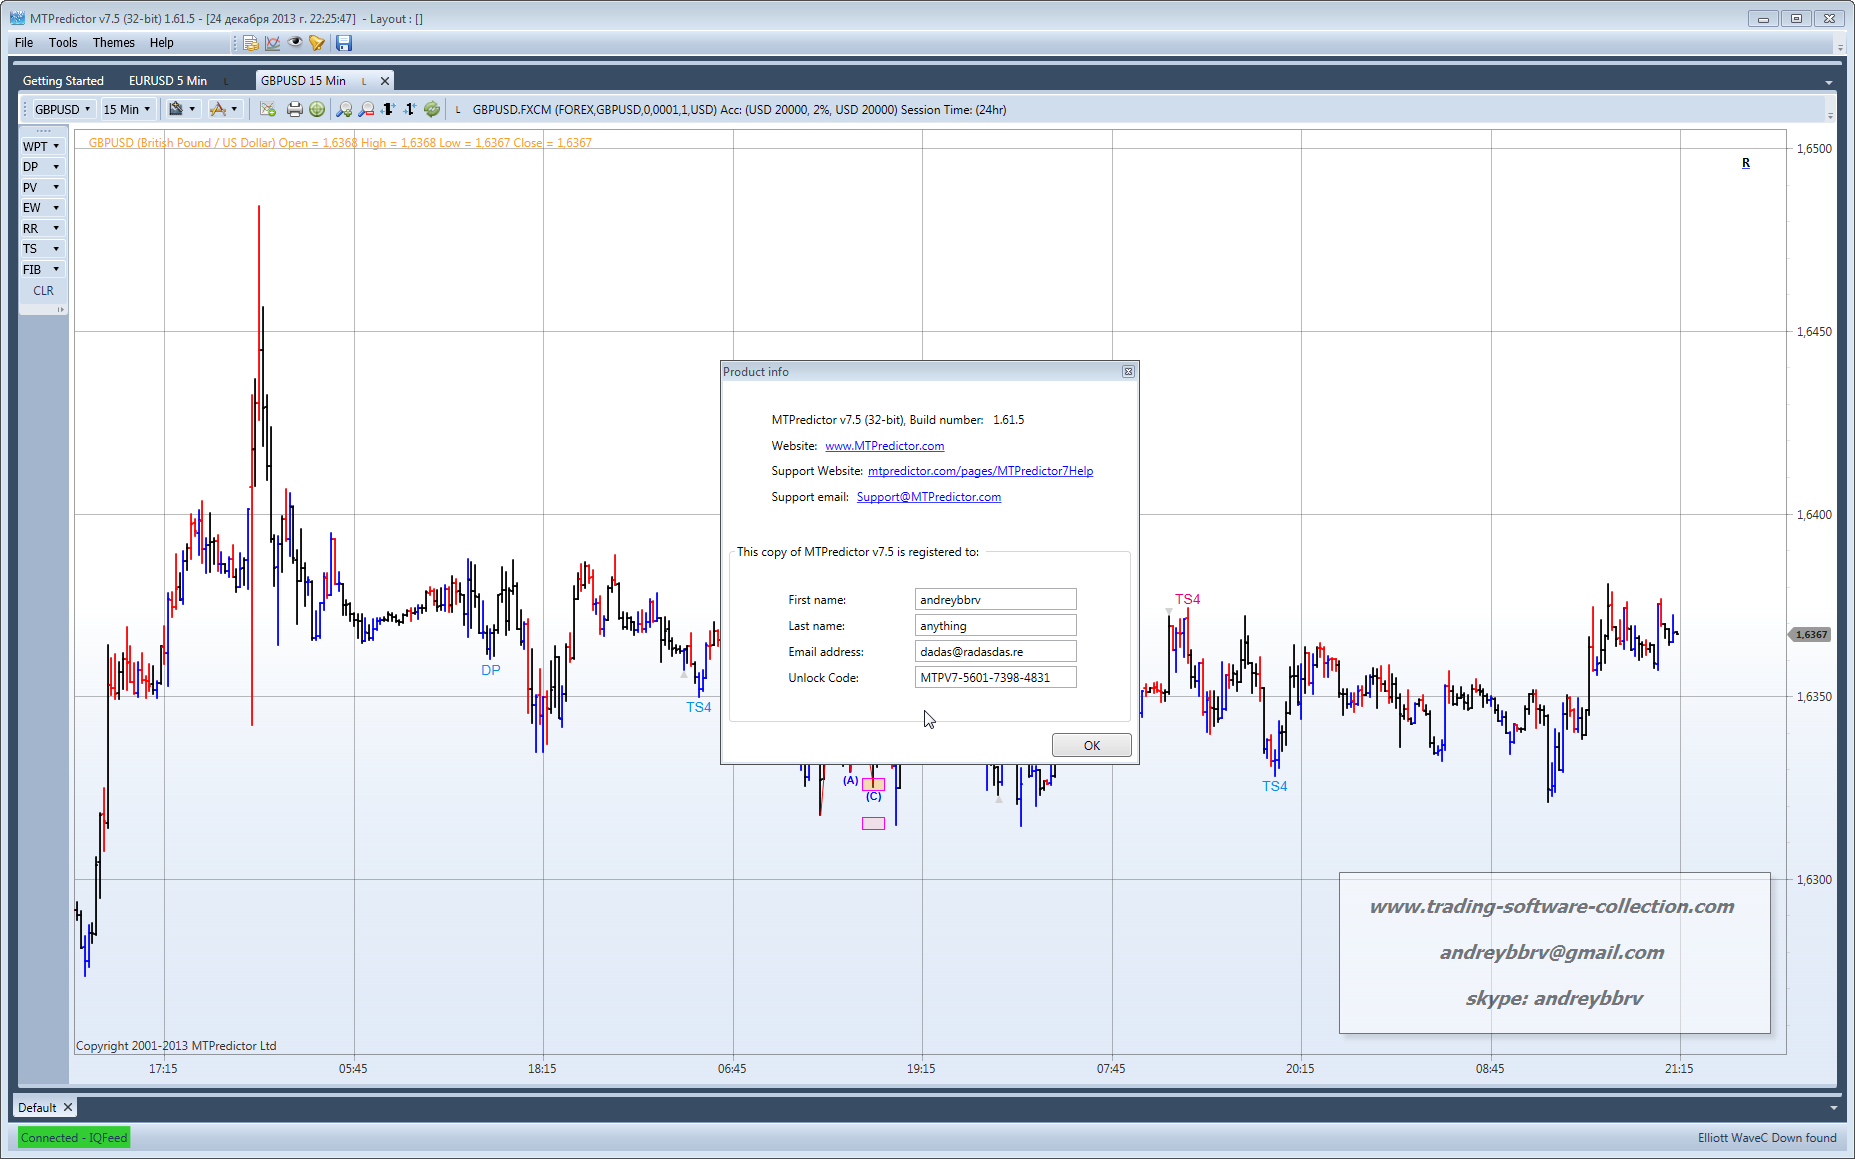Click the Support@MTPredictor.com email link
The image size is (1855, 1159).
[x=928, y=497]
